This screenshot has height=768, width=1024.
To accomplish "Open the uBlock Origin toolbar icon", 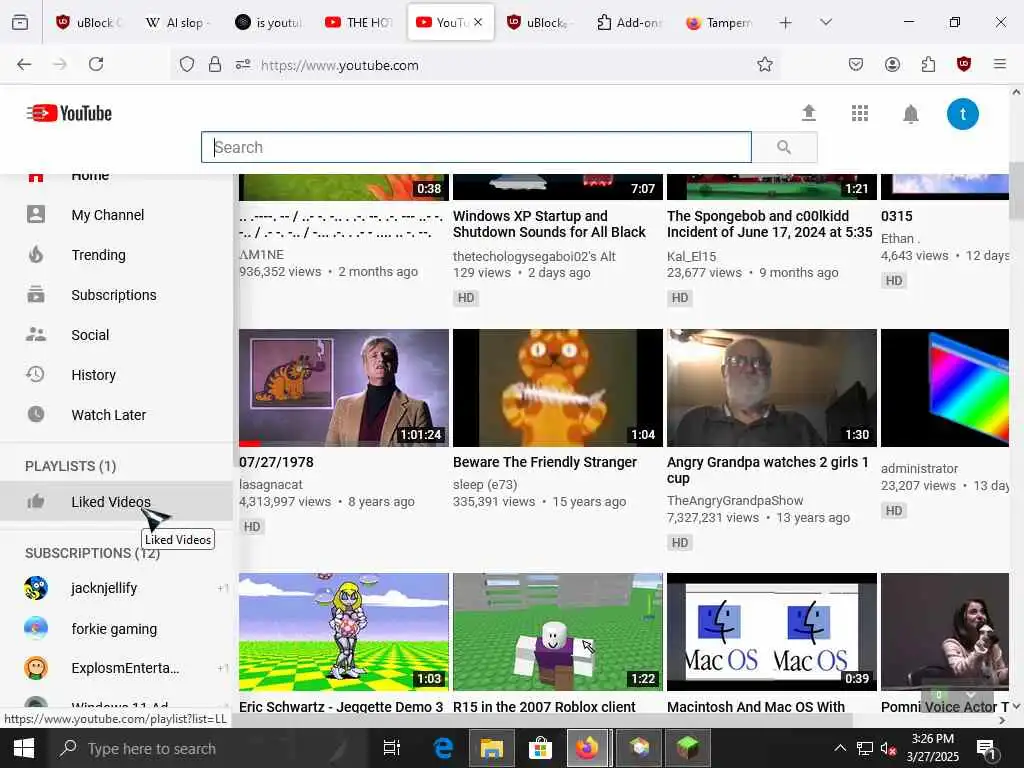I will pos(964,64).
